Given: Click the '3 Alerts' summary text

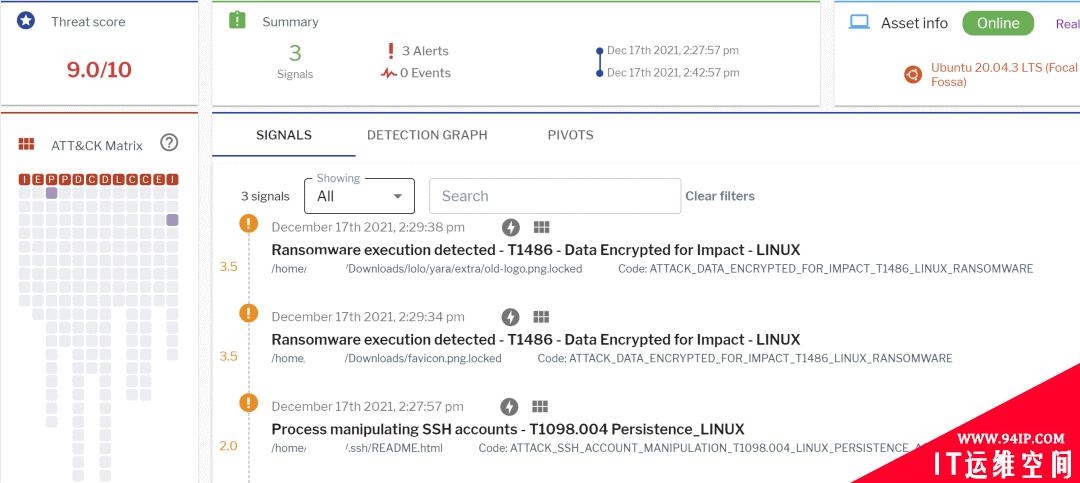Looking at the screenshot, I should coord(425,51).
